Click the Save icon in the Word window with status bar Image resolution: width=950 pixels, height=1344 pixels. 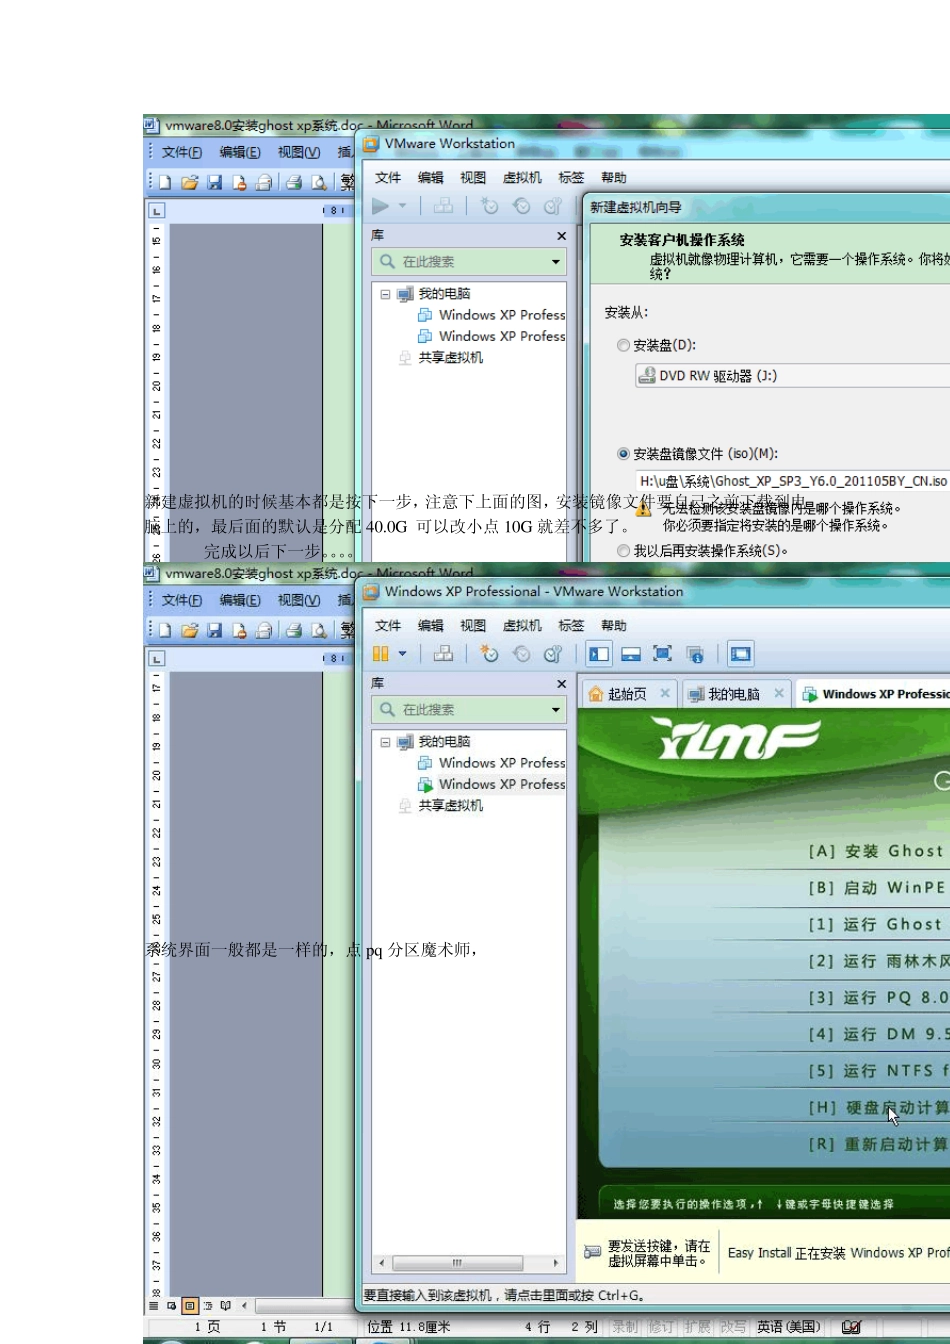[x=214, y=630]
